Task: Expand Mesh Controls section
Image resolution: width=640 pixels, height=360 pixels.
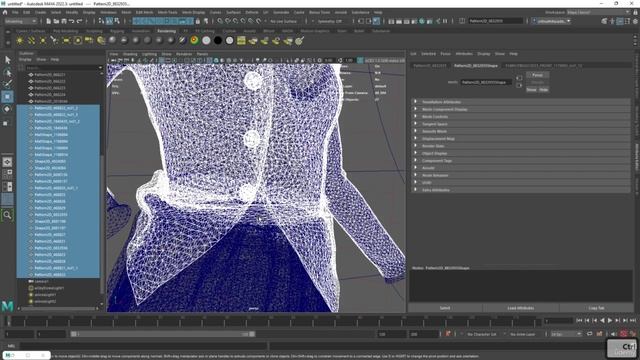Action: click(x=521, y=116)
